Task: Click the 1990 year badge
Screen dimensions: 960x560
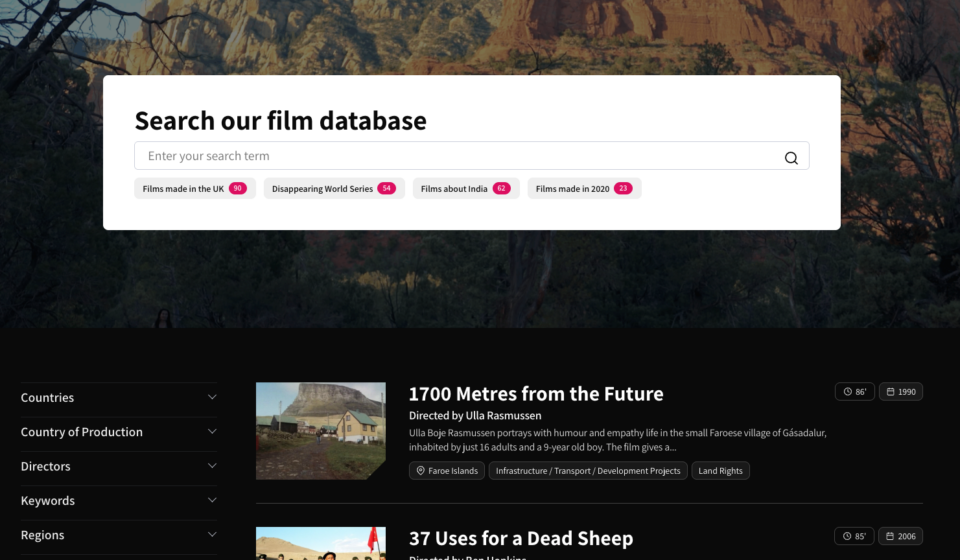Action: point(901,392)
